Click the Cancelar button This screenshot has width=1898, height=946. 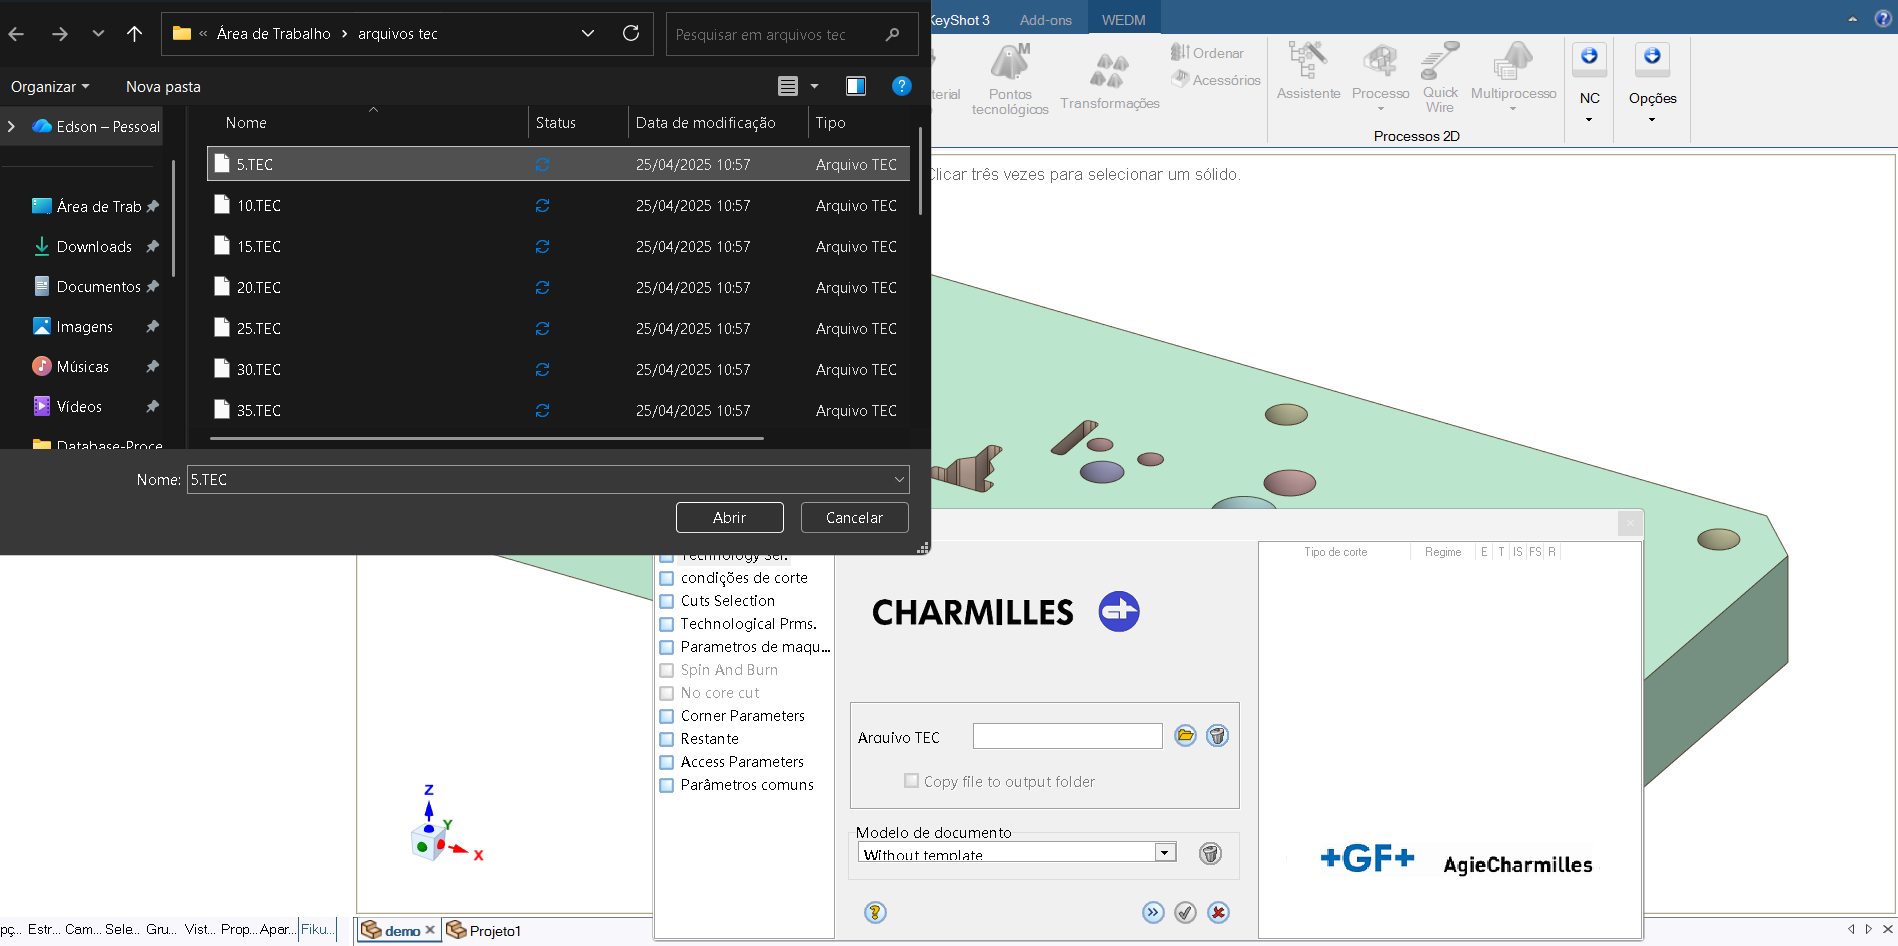[x=854, y=518]
